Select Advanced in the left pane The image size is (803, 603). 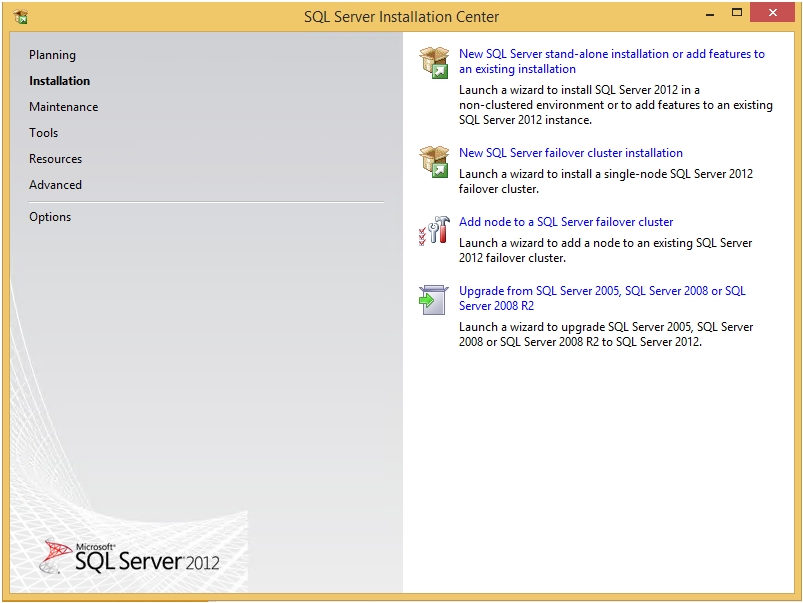click(55, 184)
